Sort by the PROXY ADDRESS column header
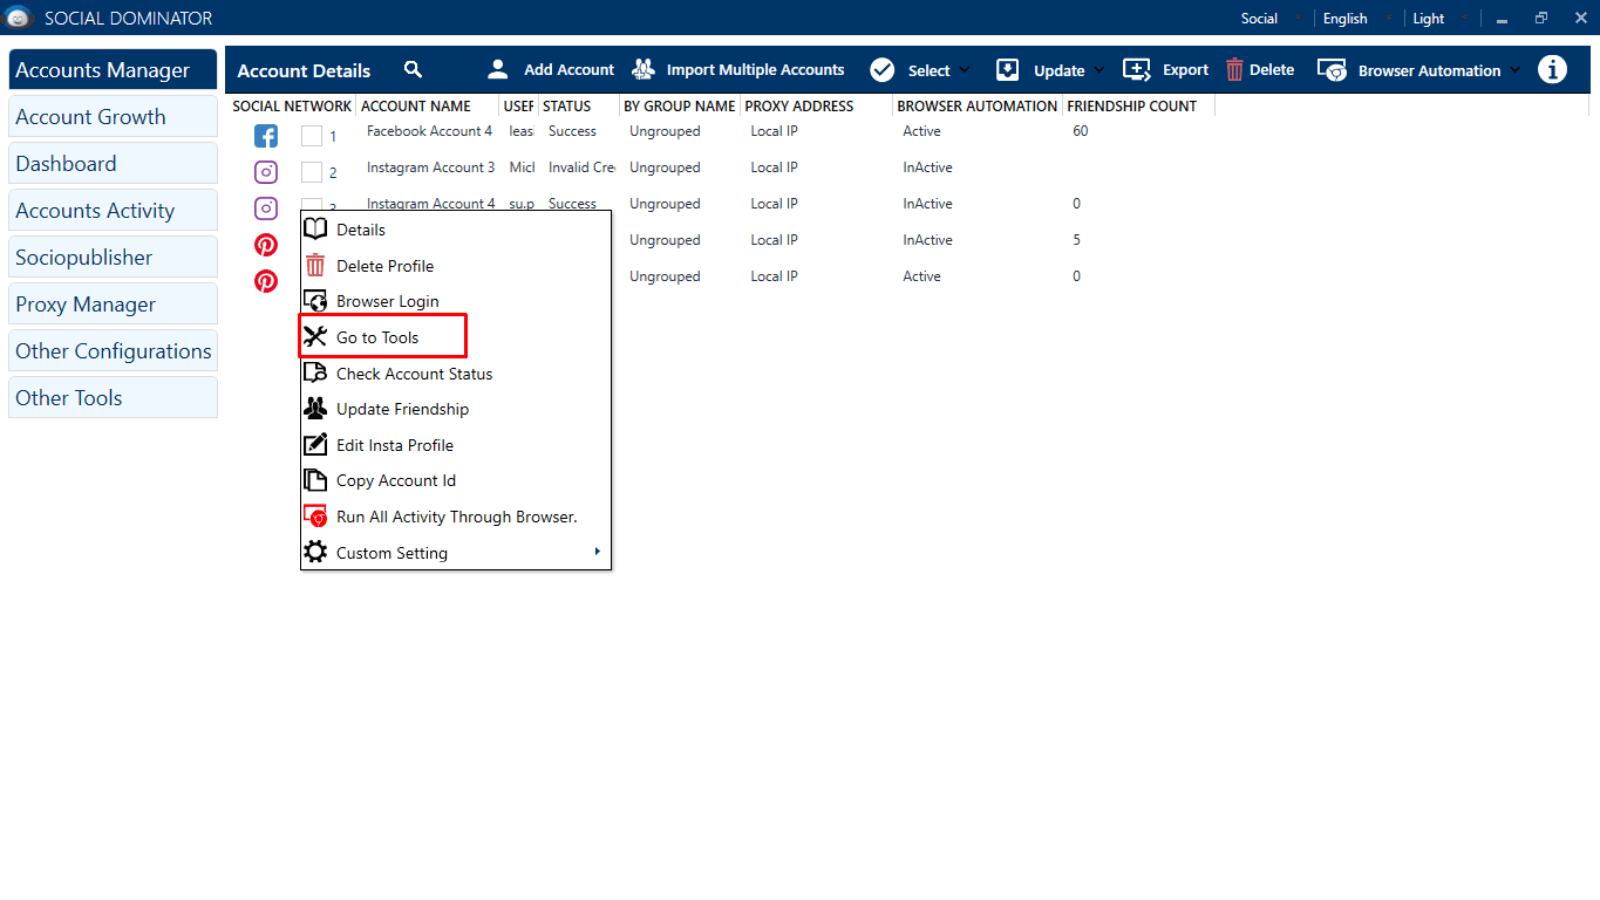The width and height of the screenshot is (1600, 900). 799,106
